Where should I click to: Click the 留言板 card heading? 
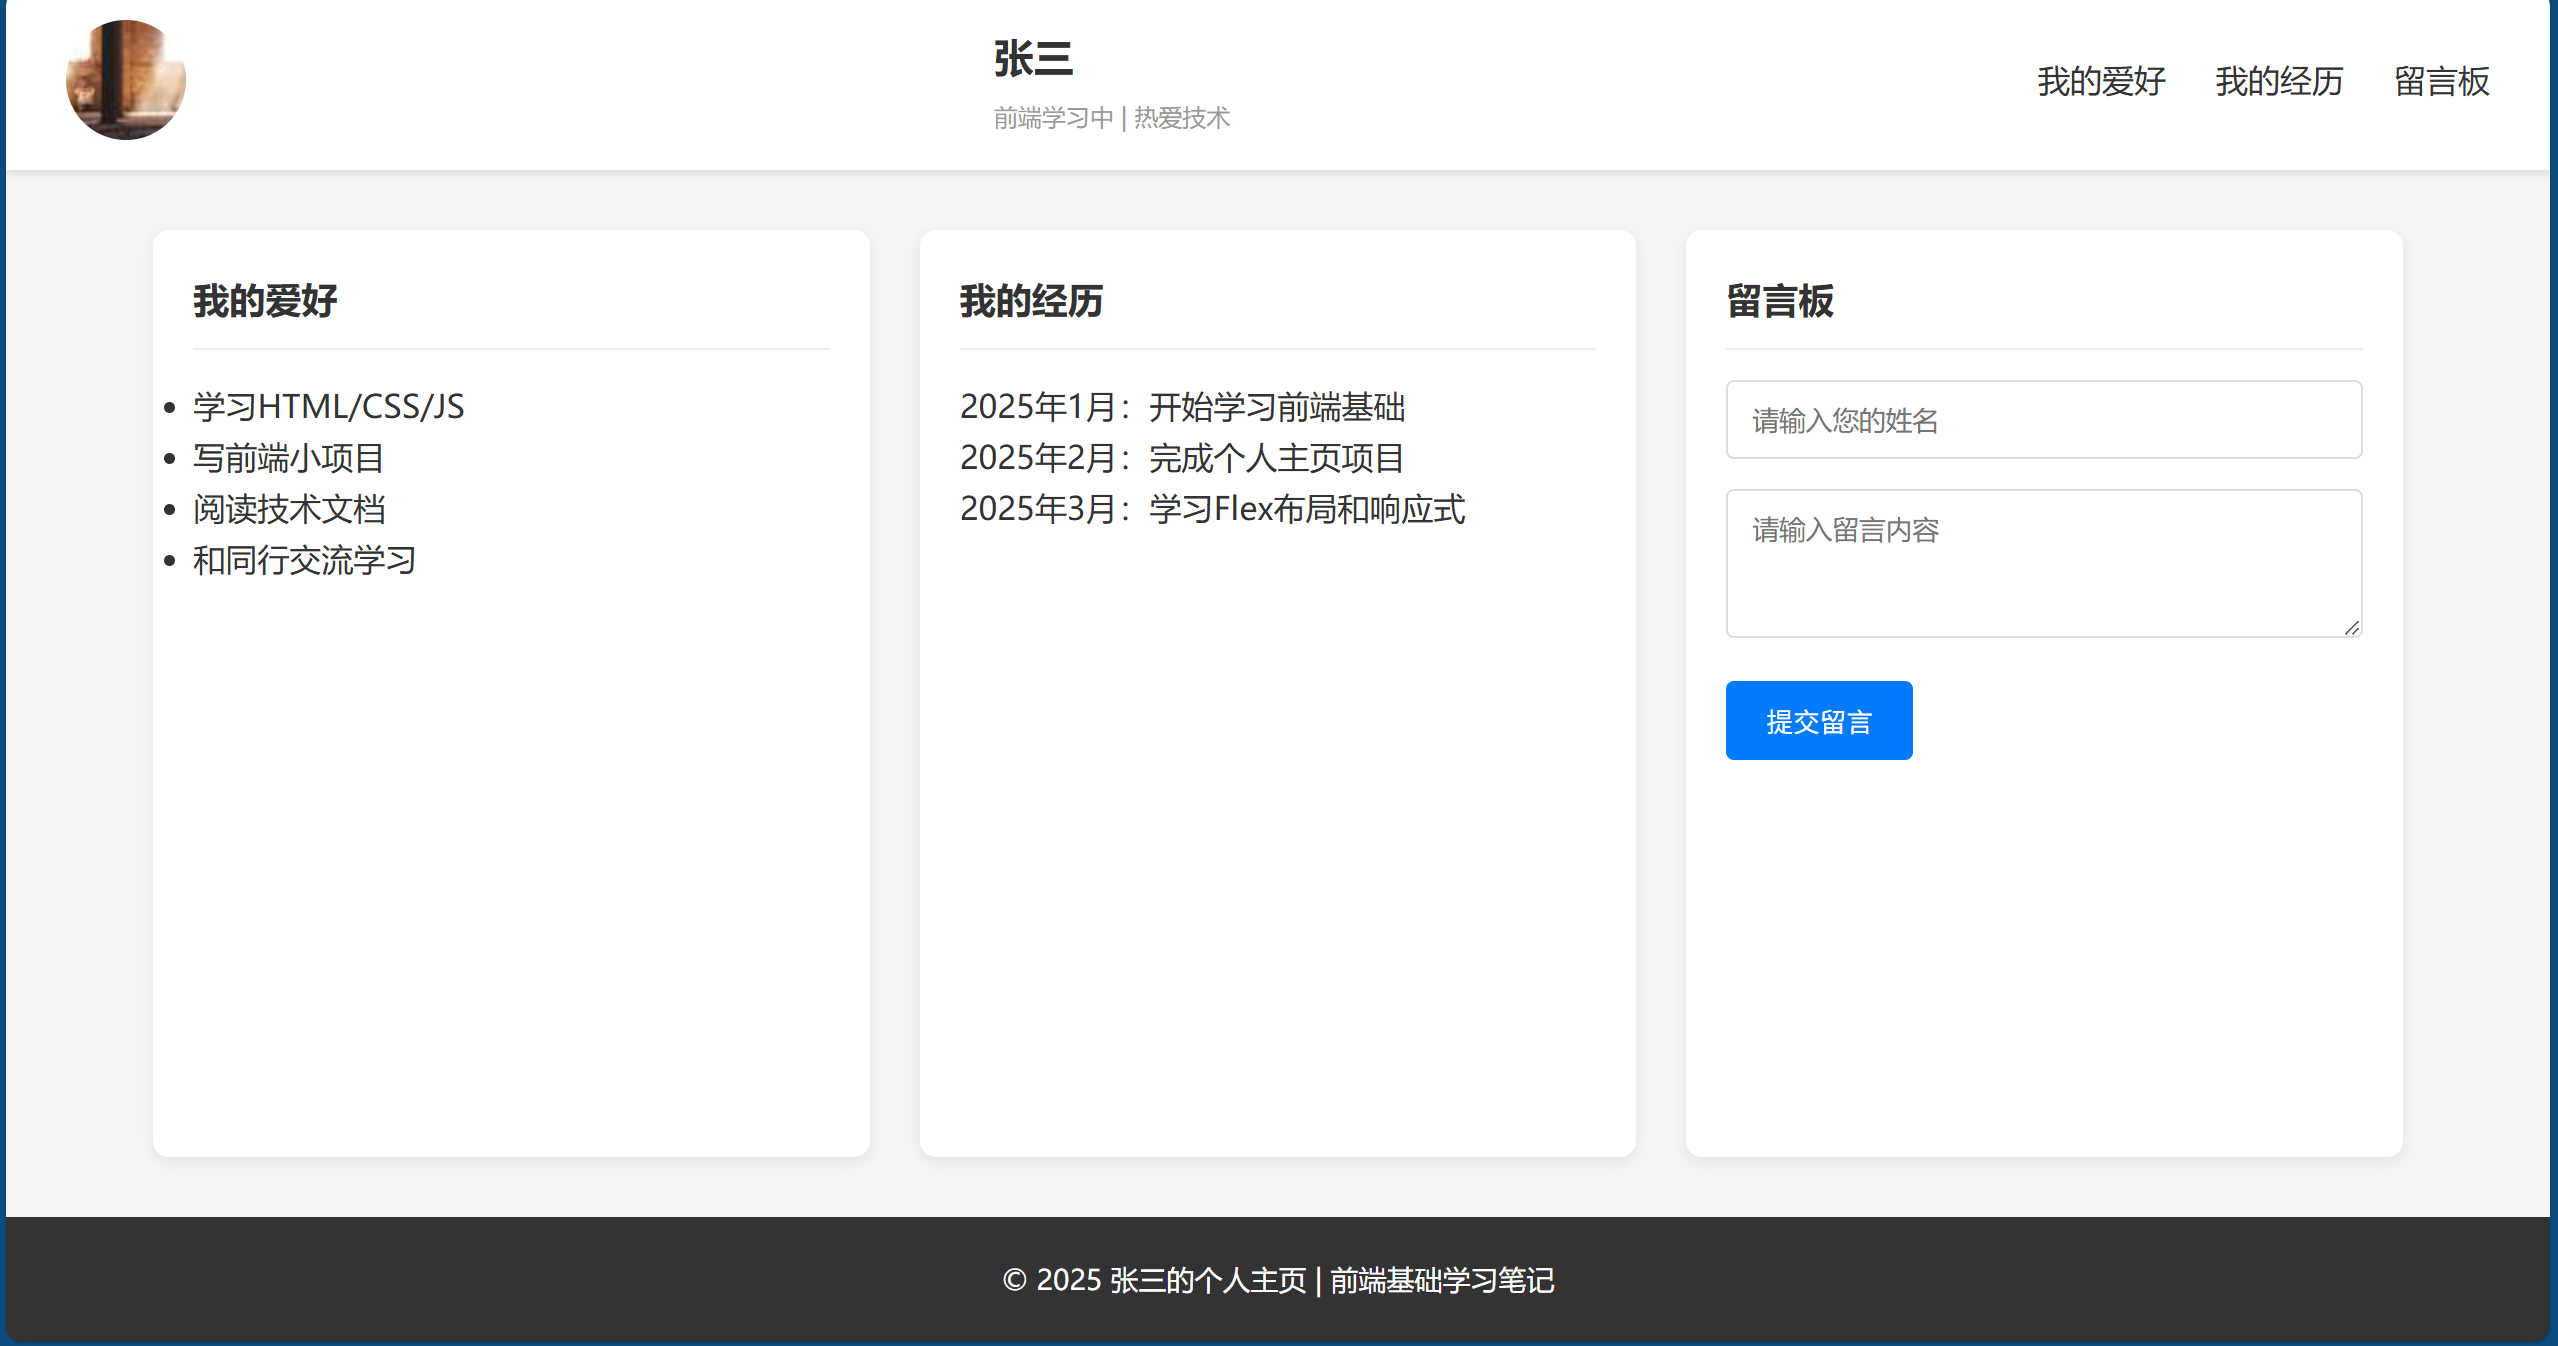pos(1780,301)
